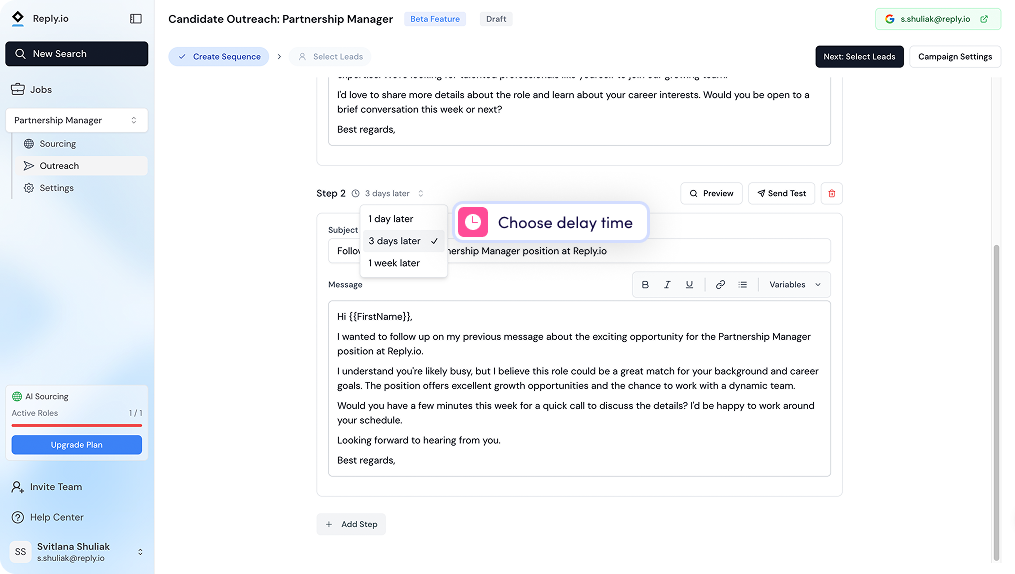Viewport: 1015px width, 574px height.
Task: Toggle underline formatting
Action: pos(689,285)
